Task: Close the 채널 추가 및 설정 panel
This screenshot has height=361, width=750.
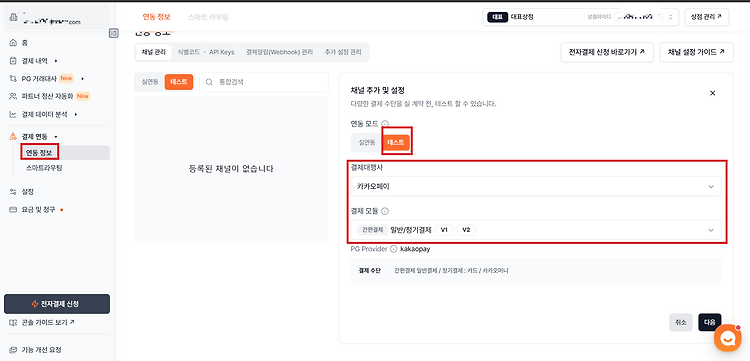Action: tap(712, 93)
